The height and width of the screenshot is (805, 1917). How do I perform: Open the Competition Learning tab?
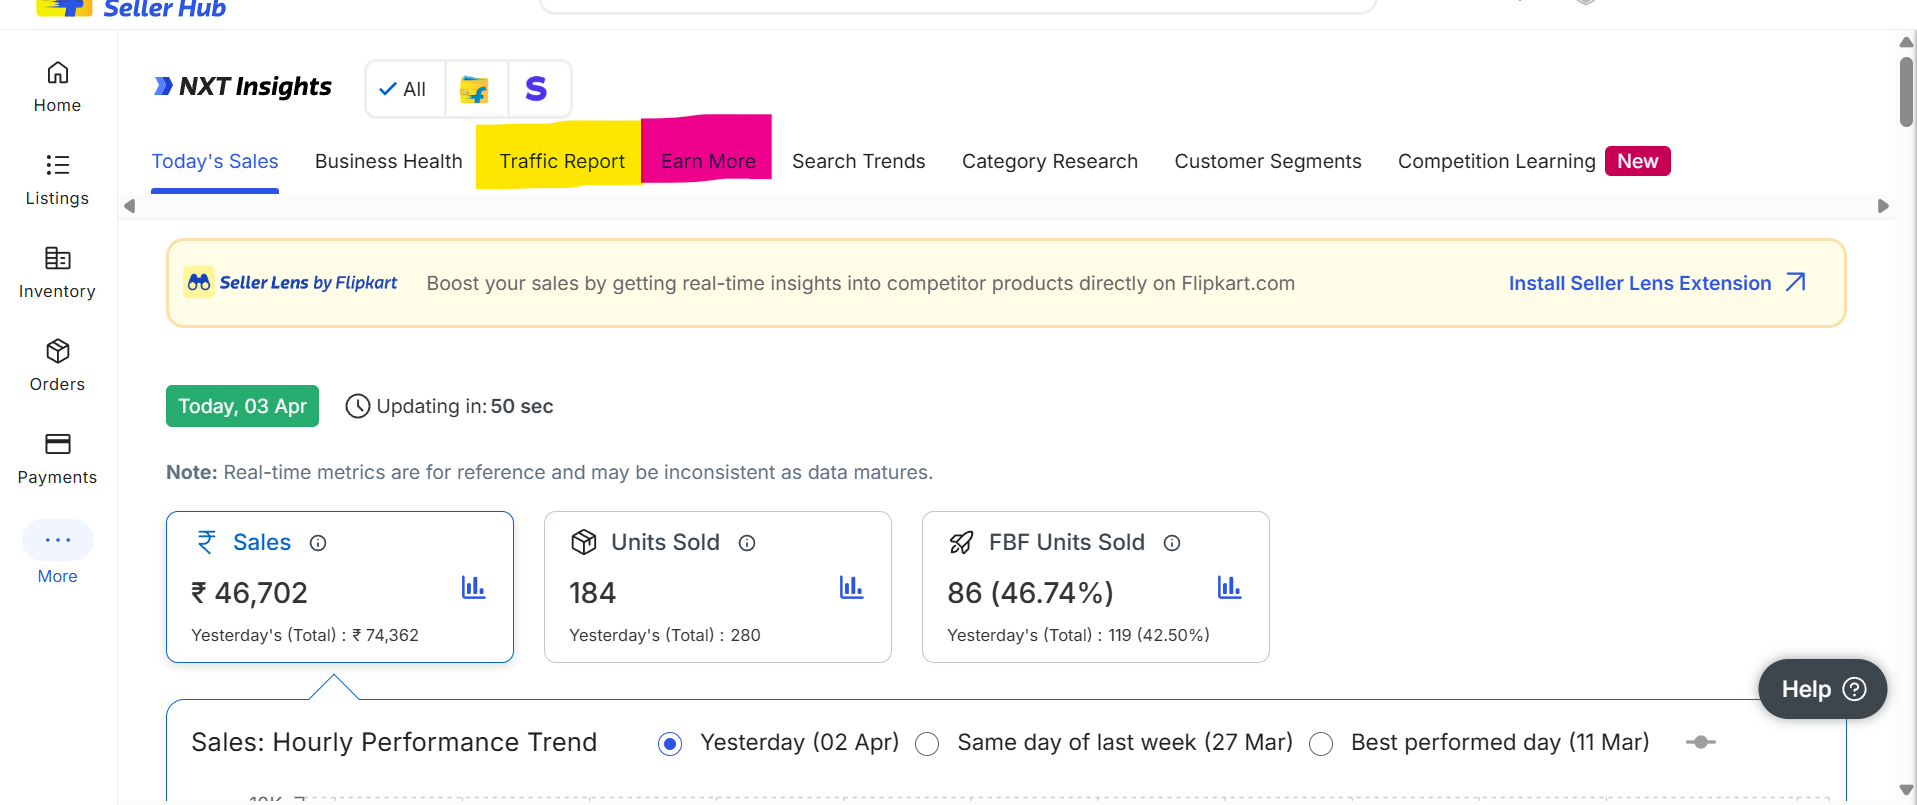[1496, 161]
